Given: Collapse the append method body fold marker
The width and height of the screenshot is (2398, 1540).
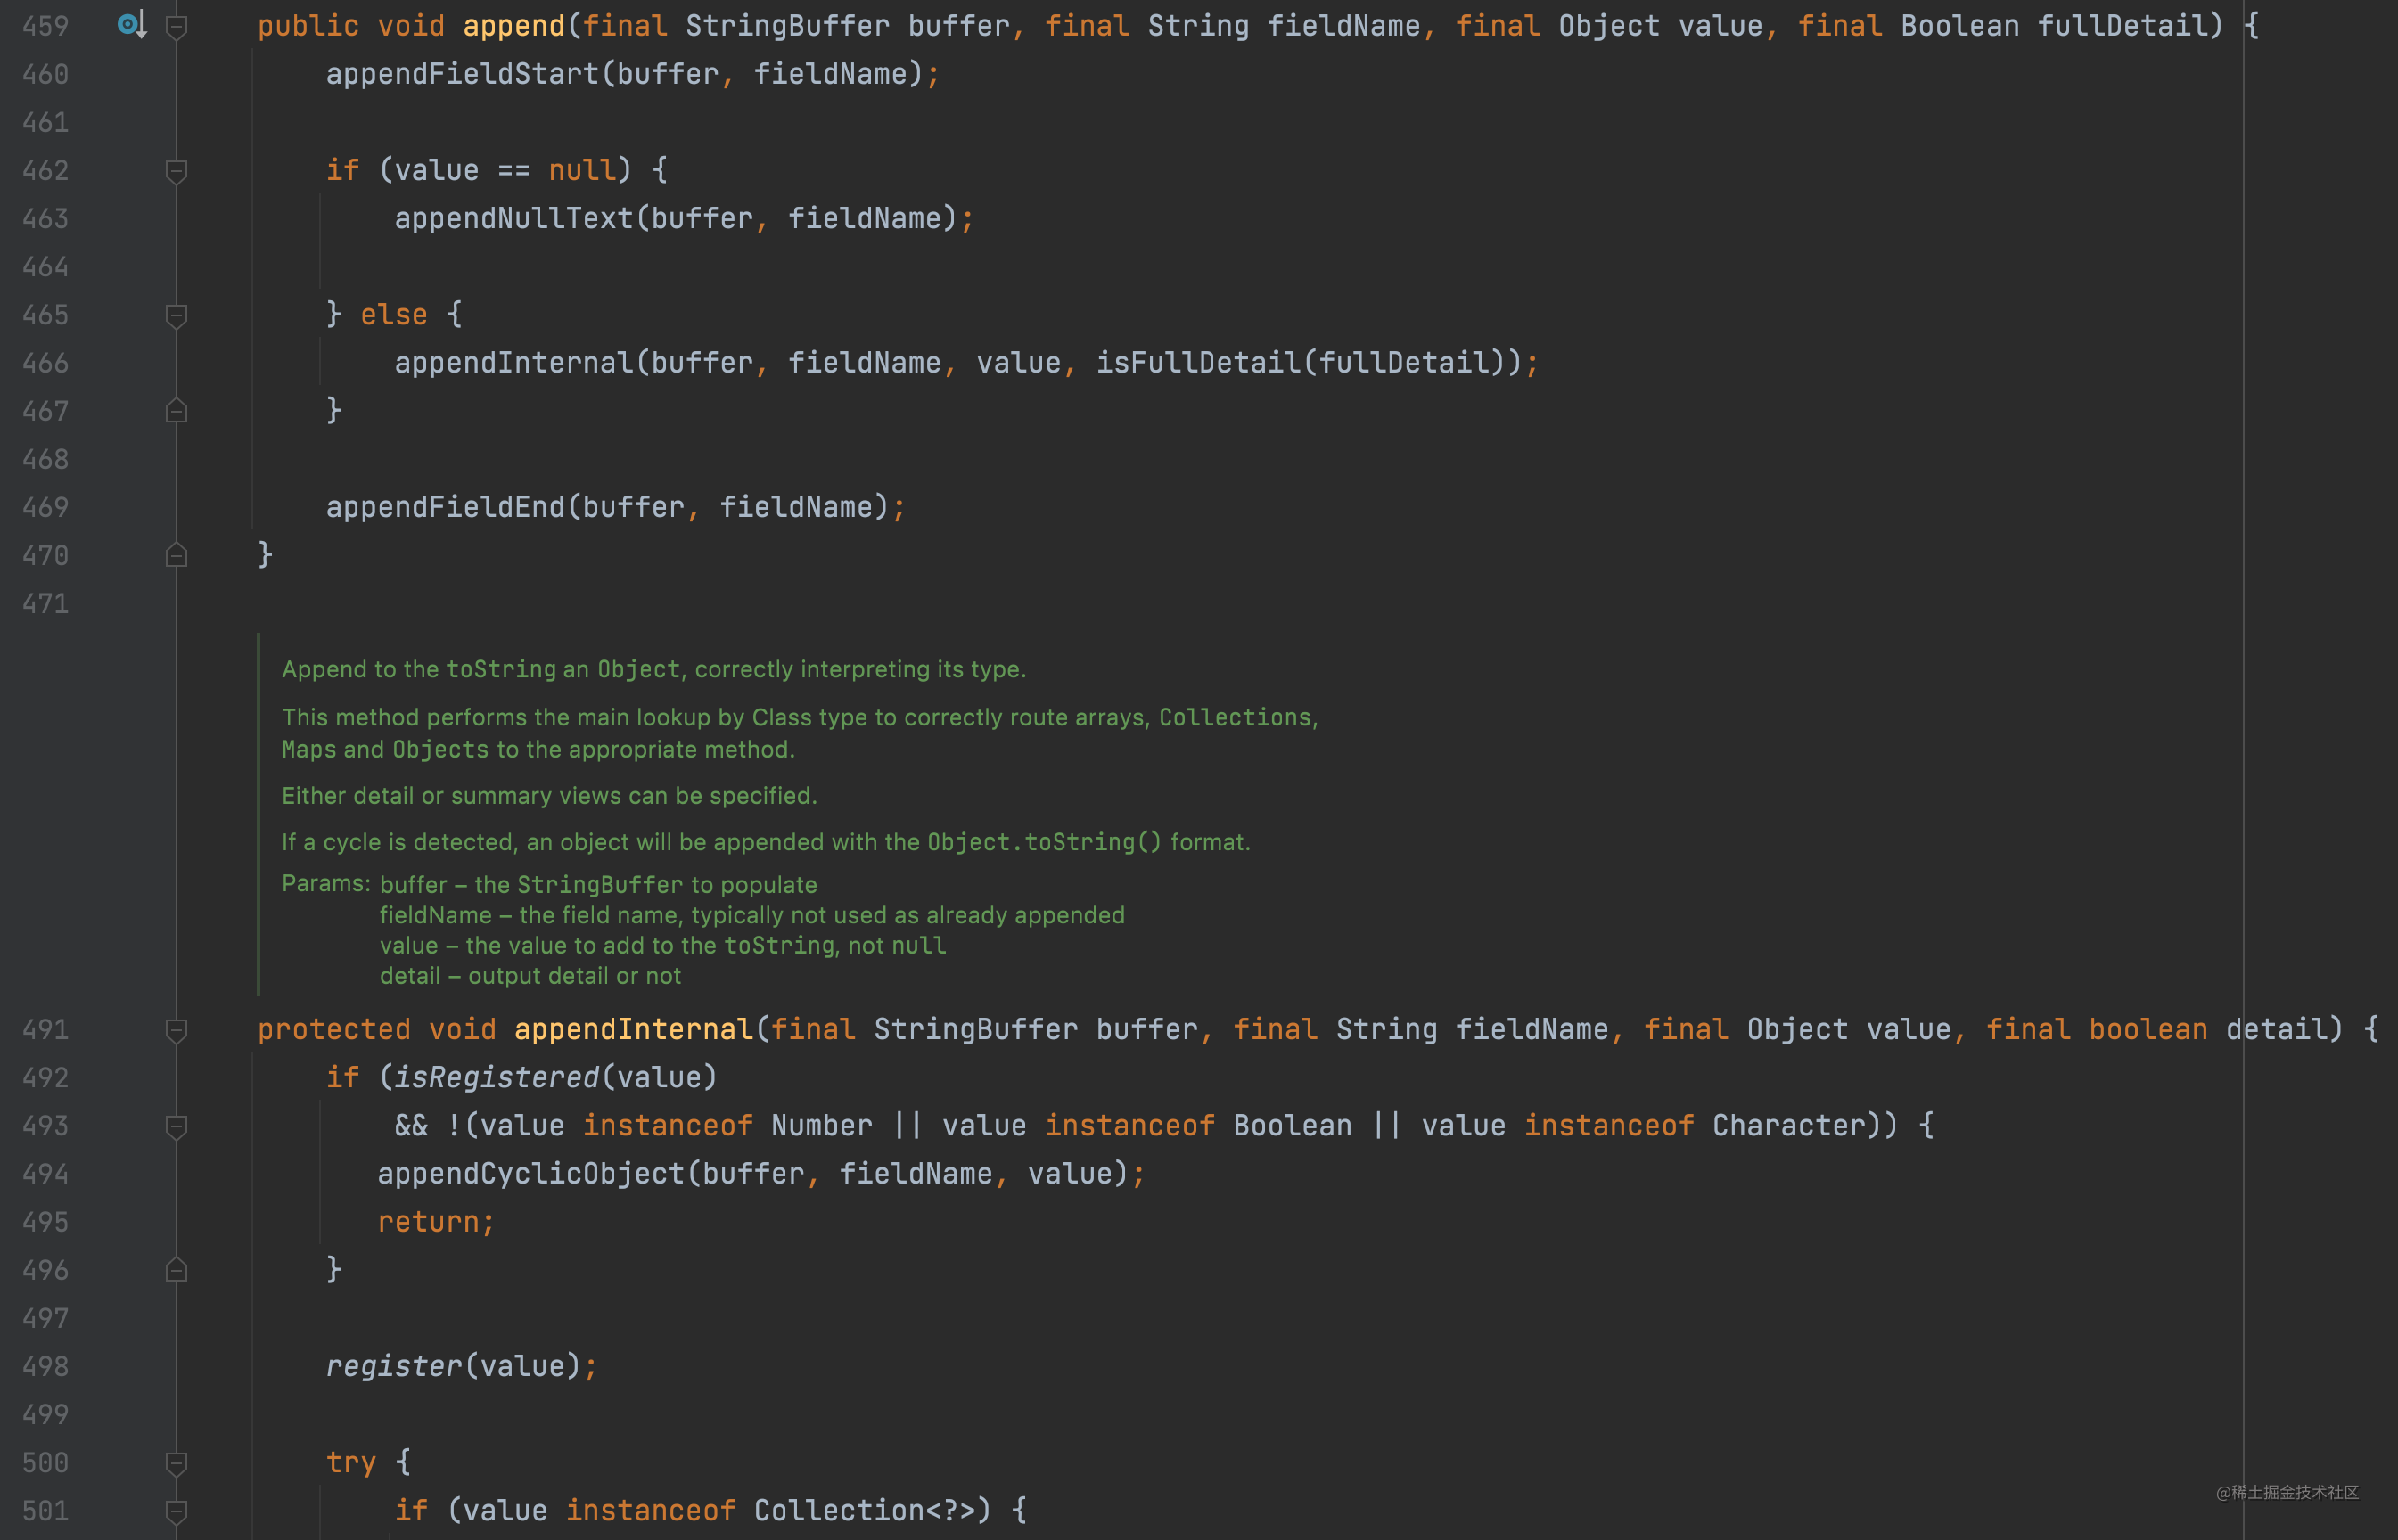Looking at the screenshot, I should (177, 25).
